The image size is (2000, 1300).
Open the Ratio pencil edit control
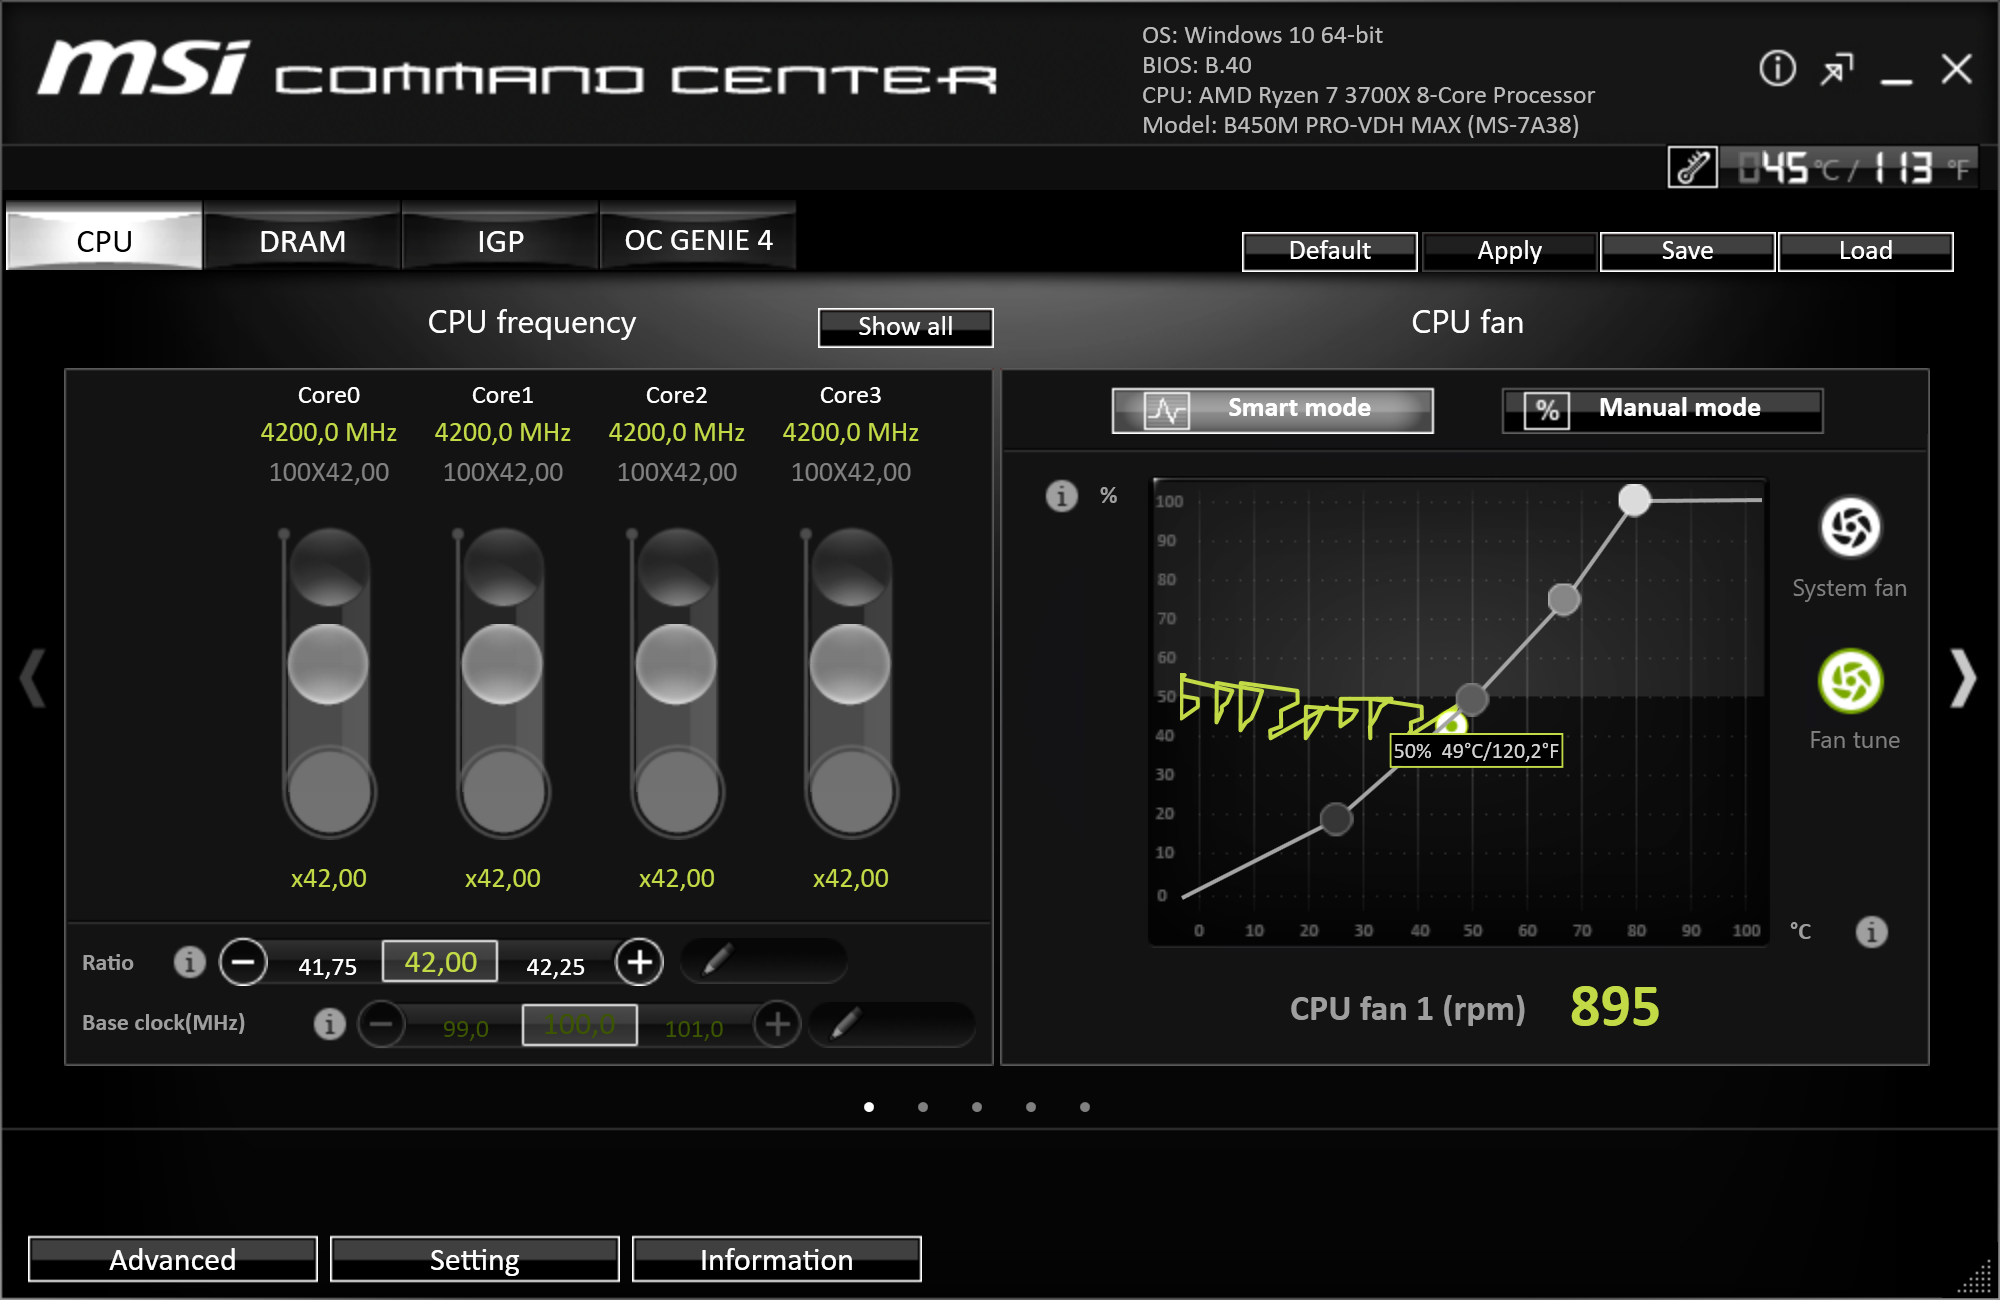click(x=763, y=960)
